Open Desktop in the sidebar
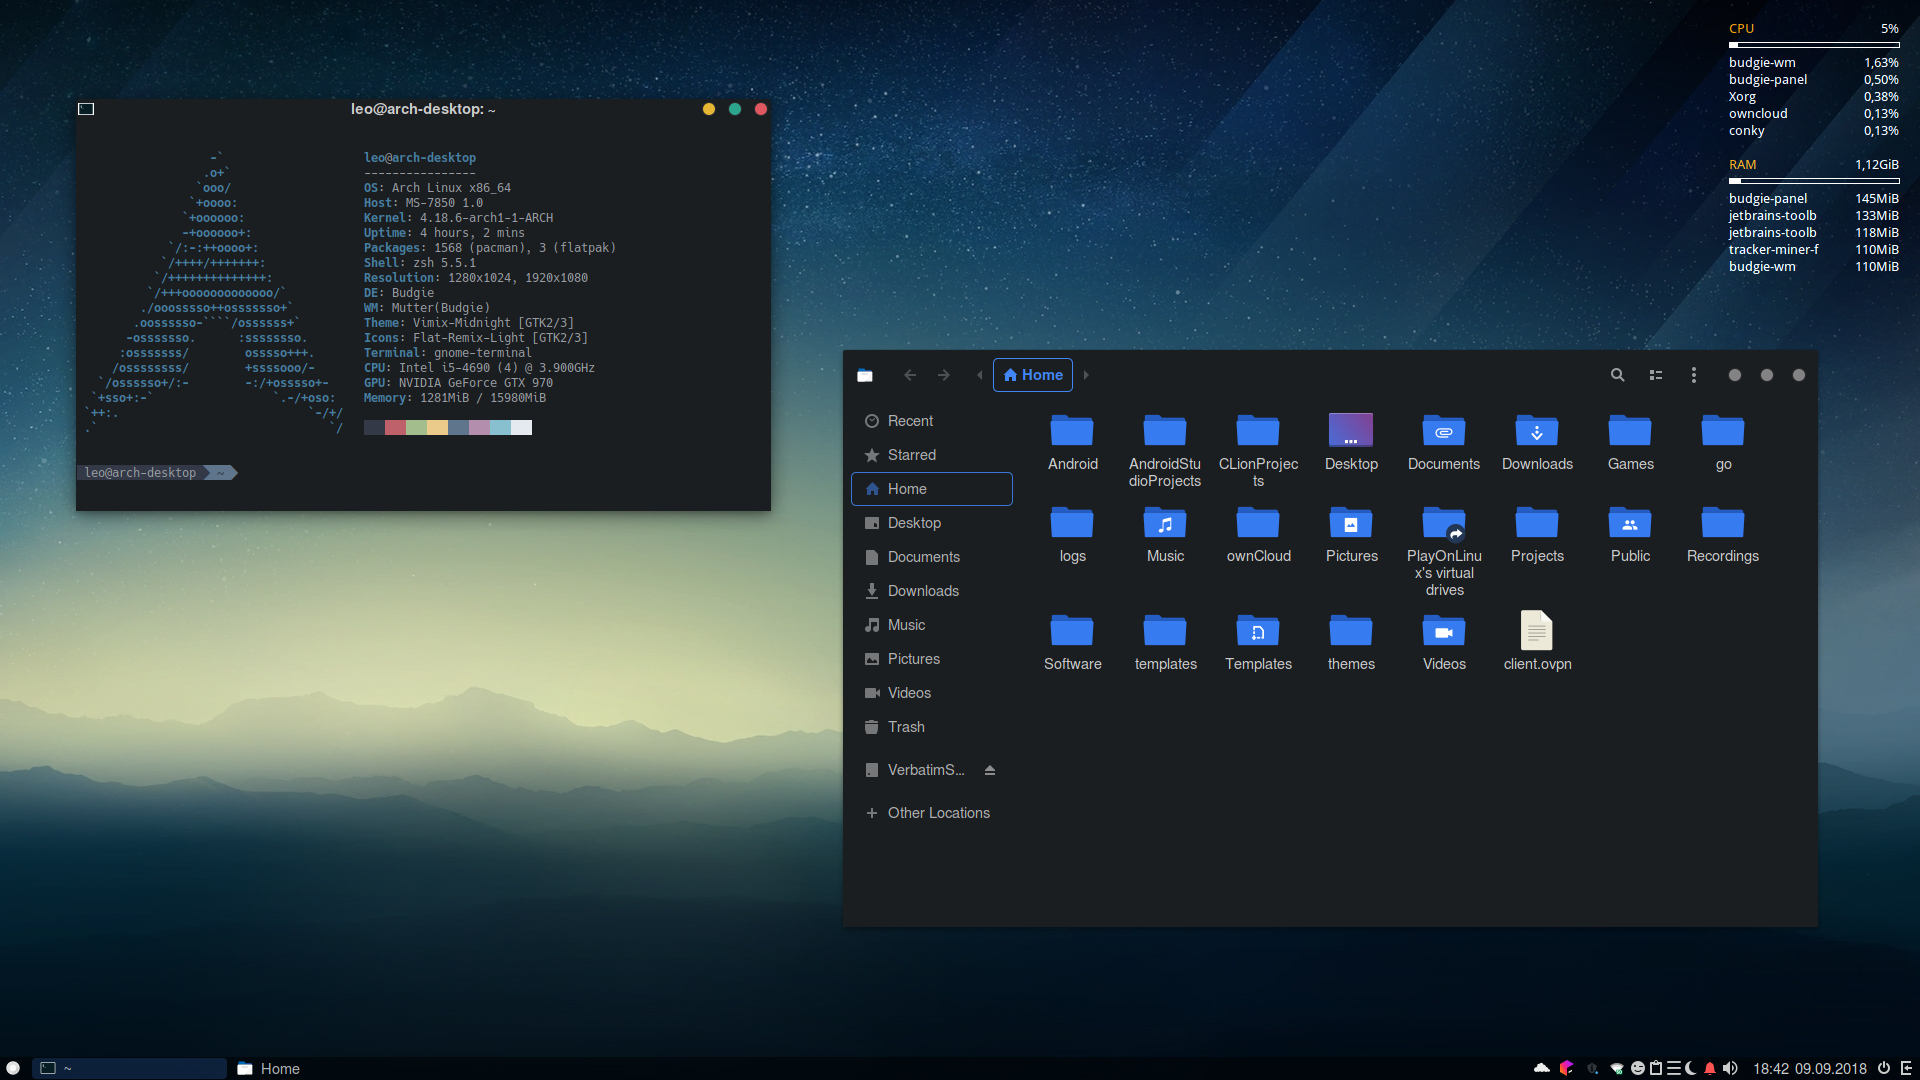 point(931,523)
